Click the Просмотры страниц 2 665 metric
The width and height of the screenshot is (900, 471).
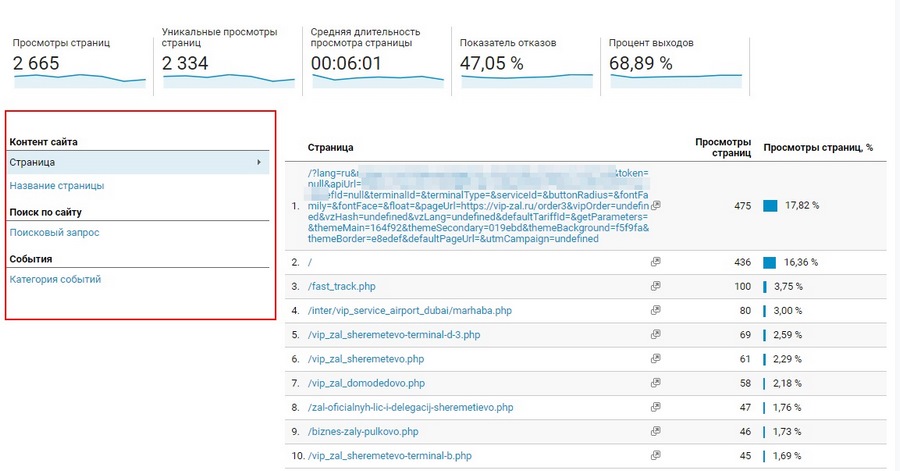(79, 63)
